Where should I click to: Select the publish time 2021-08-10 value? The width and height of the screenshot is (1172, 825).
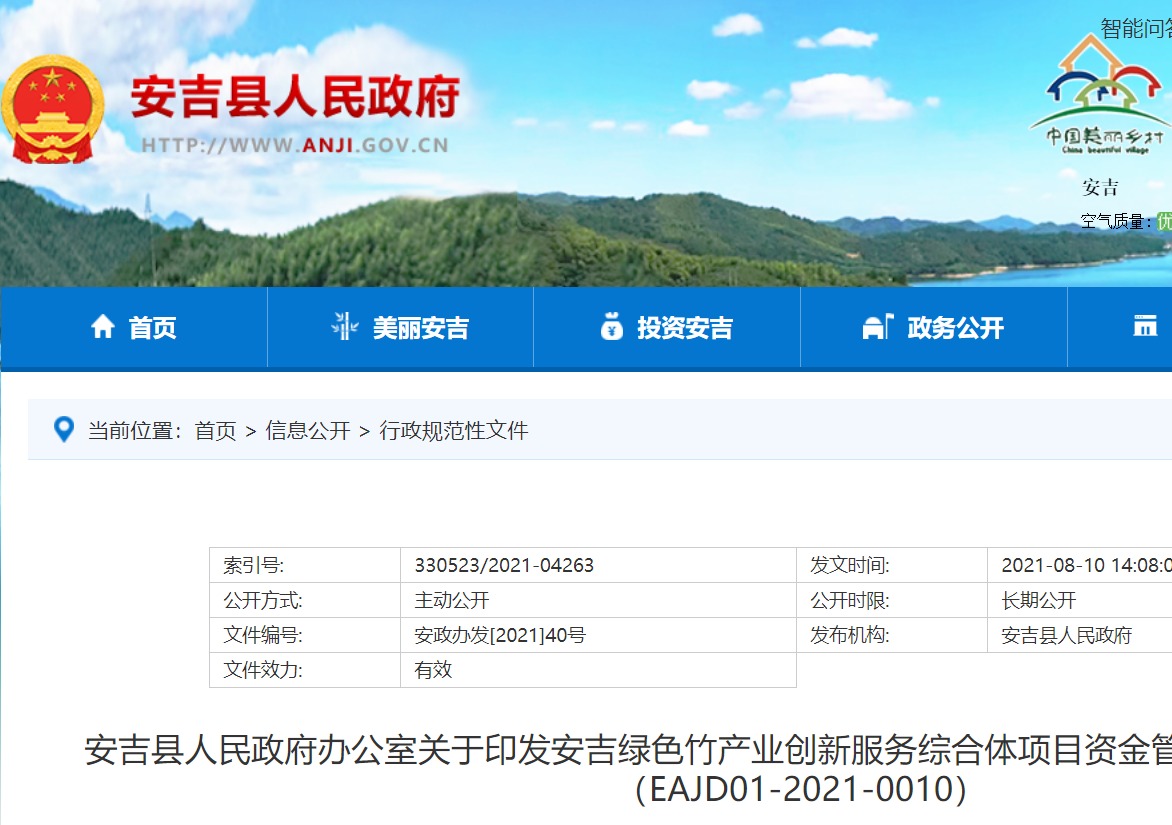(1087, 565)
